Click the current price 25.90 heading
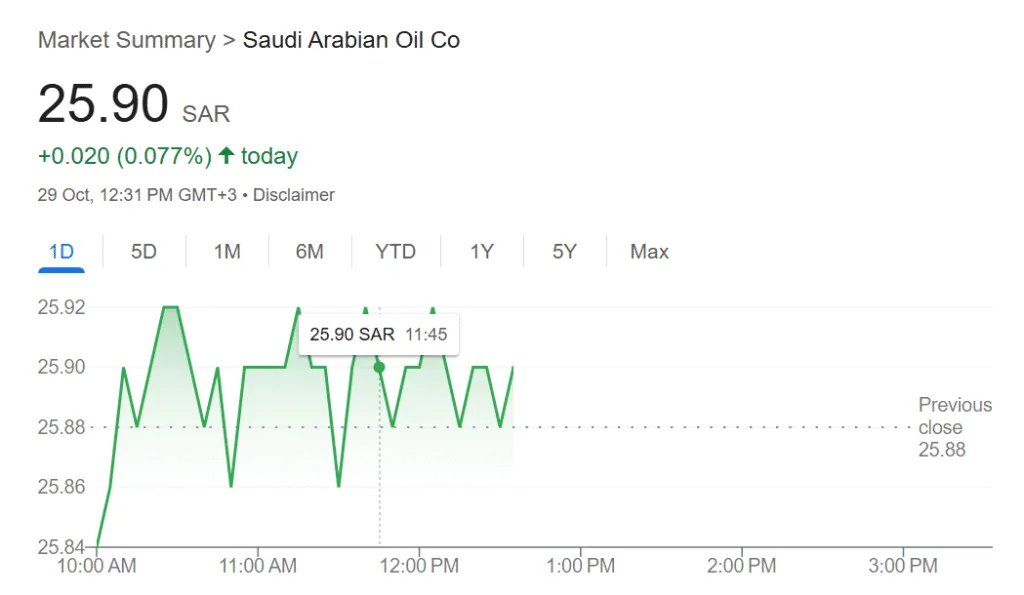 coord(102,103)
